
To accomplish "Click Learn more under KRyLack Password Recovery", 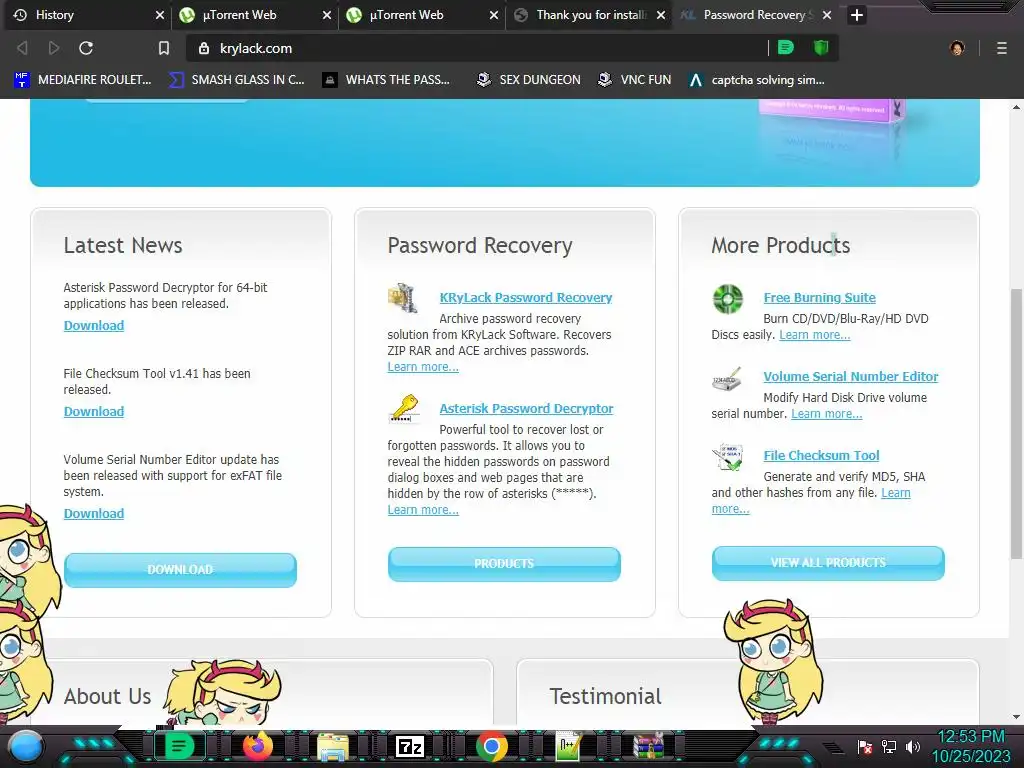I will pyautogui.click(x=423, y=366).
